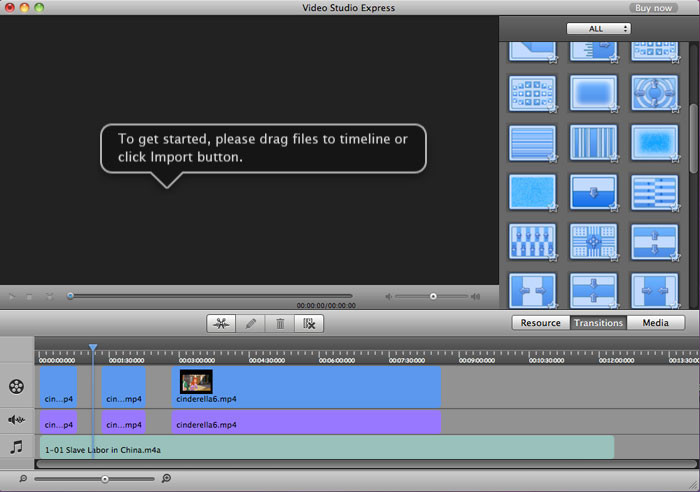Choose the cross-shaped four-arrow transition
This screenshot has width=700, height=492.
click(593, 242)
